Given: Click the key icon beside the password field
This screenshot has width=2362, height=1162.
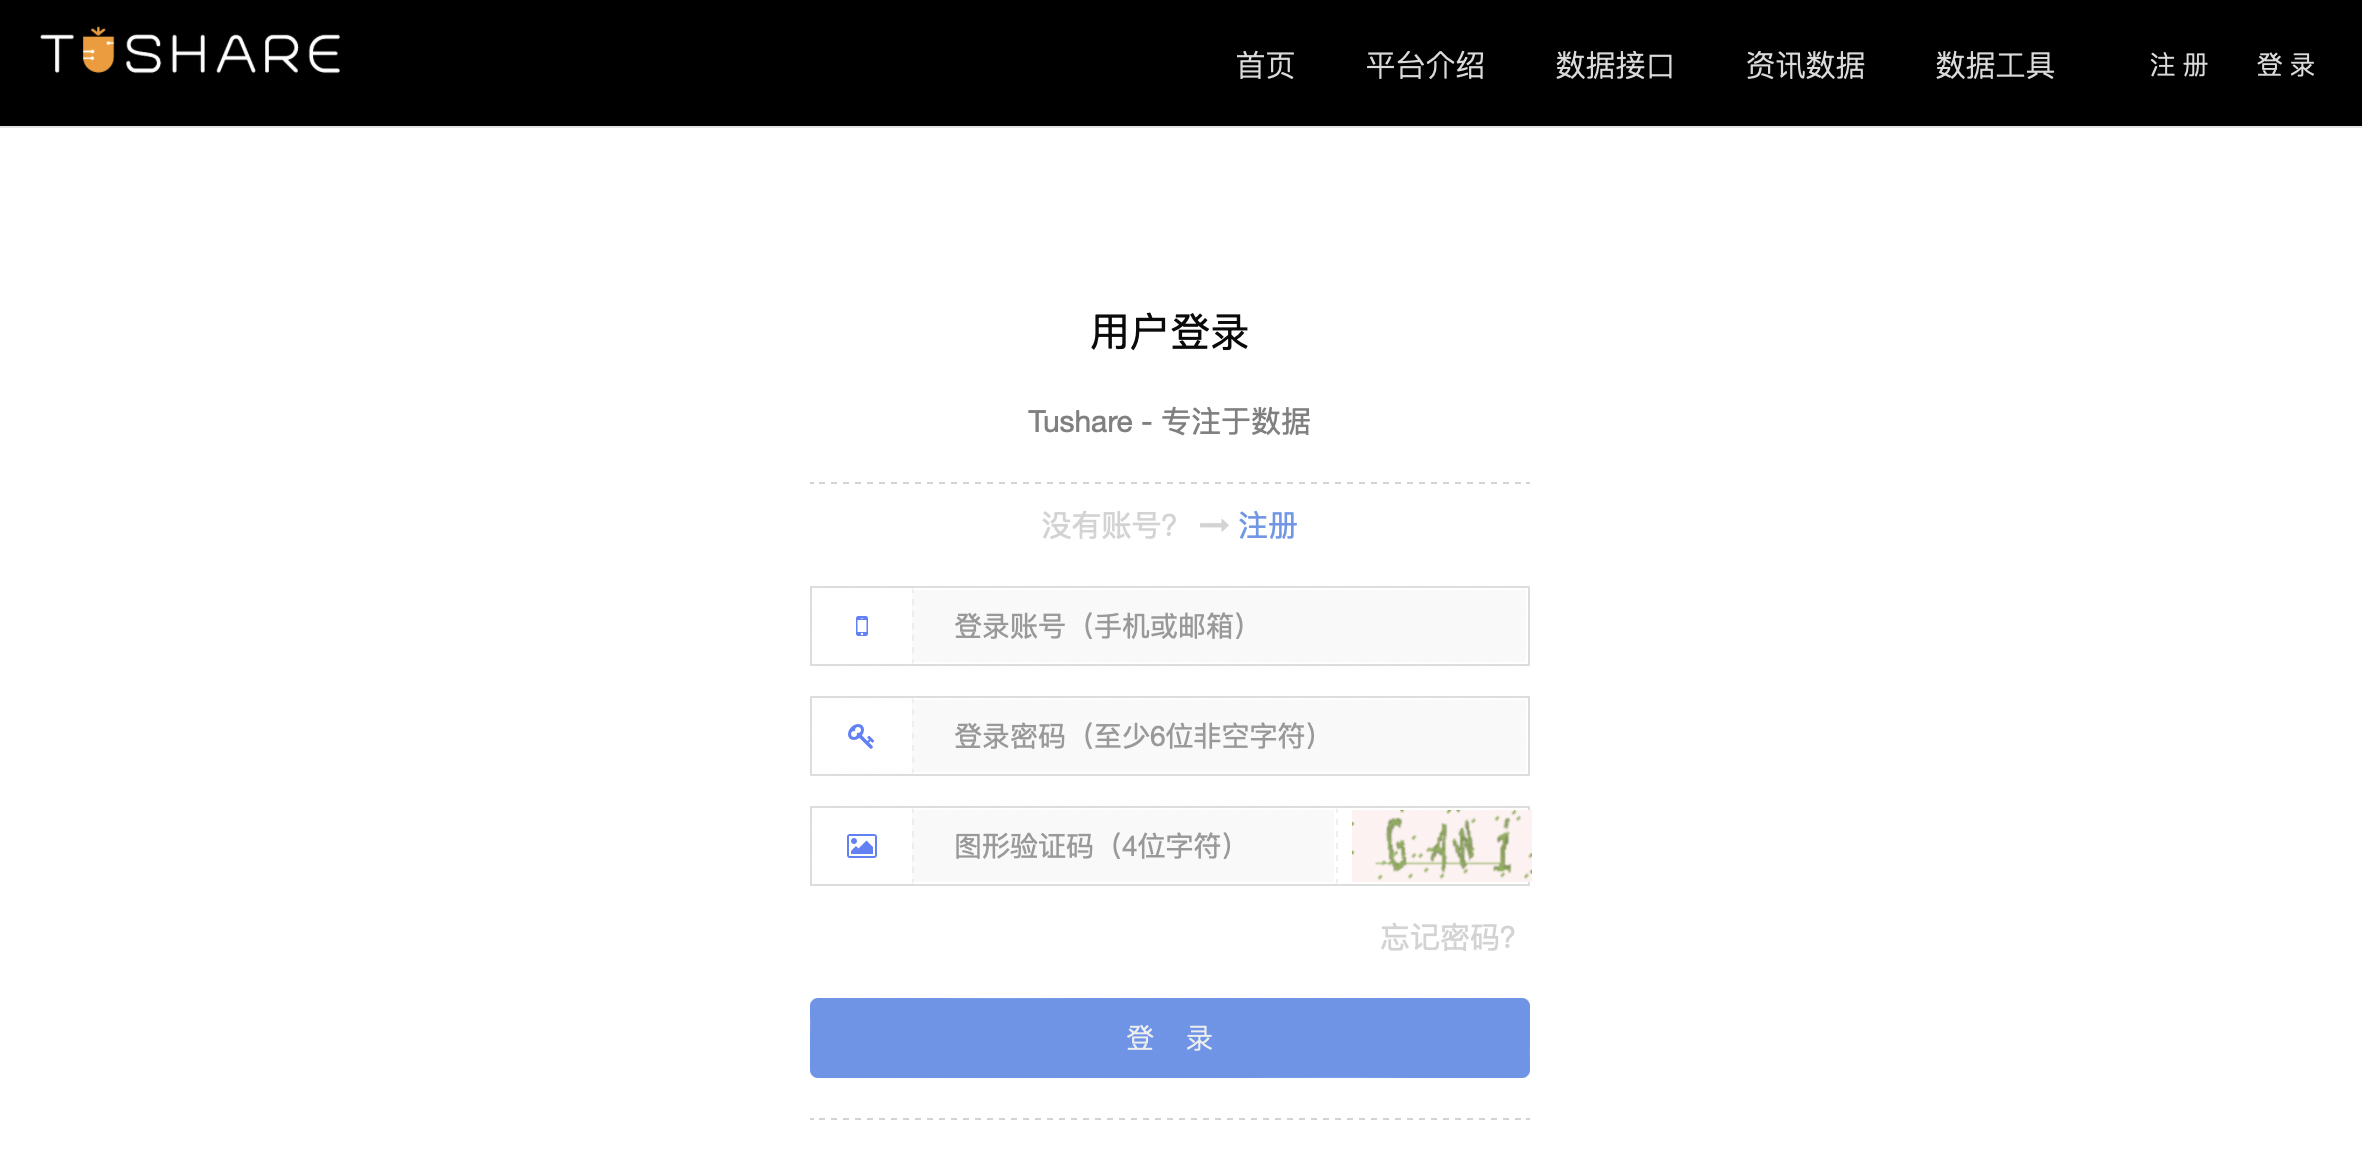Looking at the screenshot, I should pos(861,737).
